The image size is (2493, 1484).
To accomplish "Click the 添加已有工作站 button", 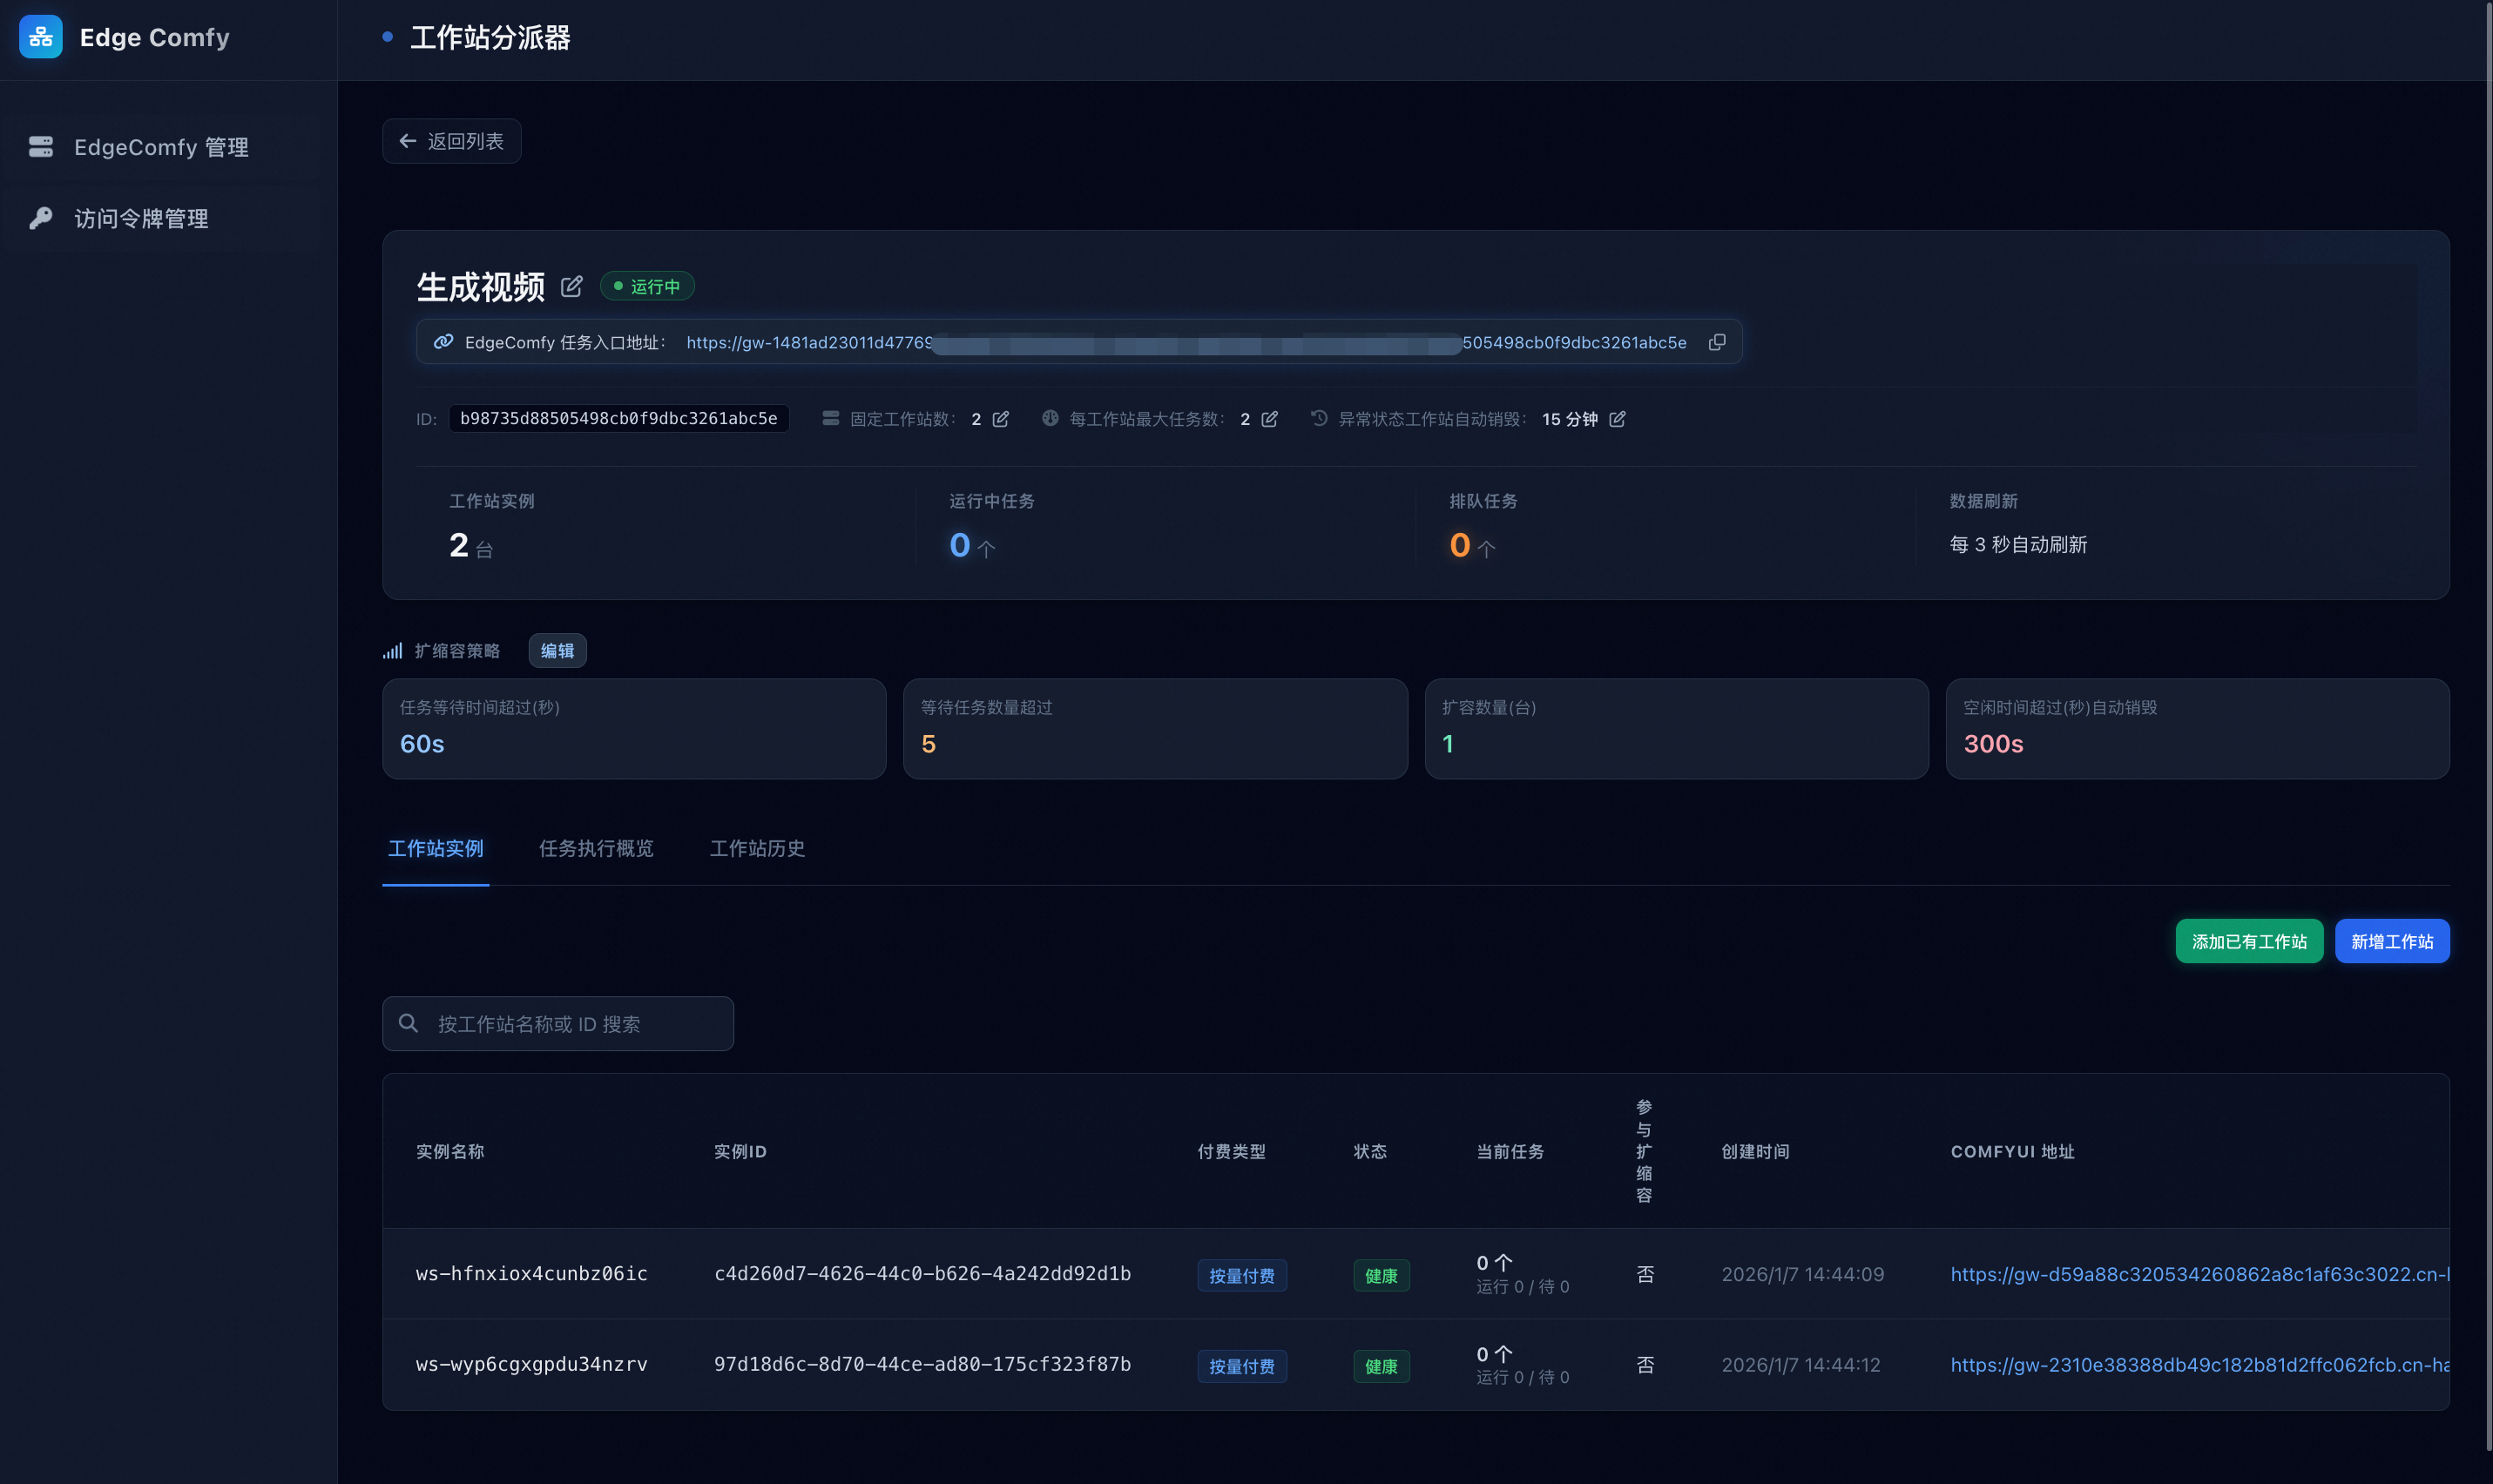I will 2248,941.
